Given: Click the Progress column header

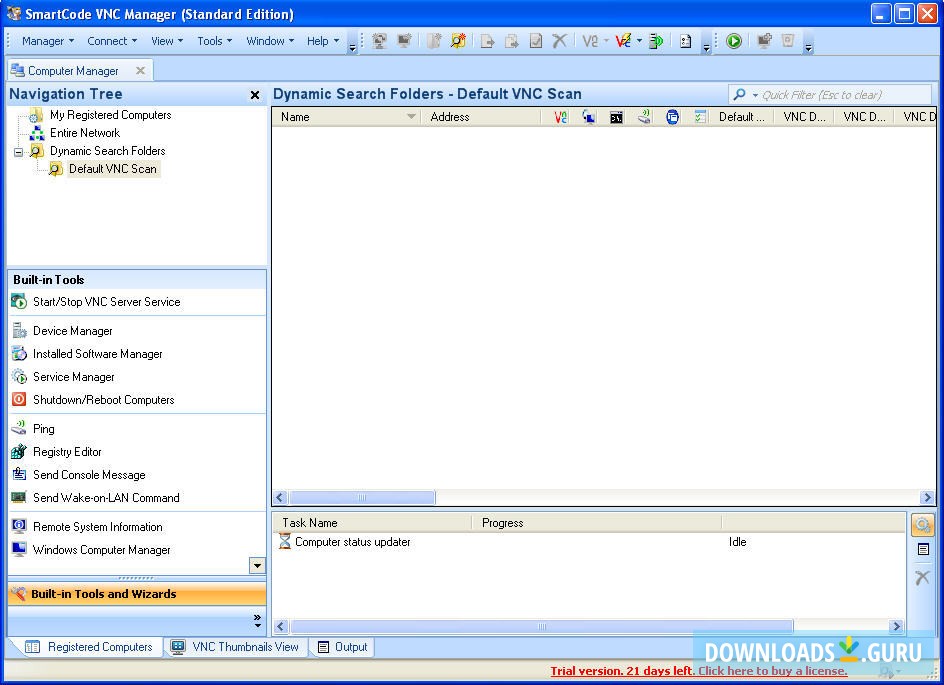Looking at the screenshot, I should [x=596, y=523].
